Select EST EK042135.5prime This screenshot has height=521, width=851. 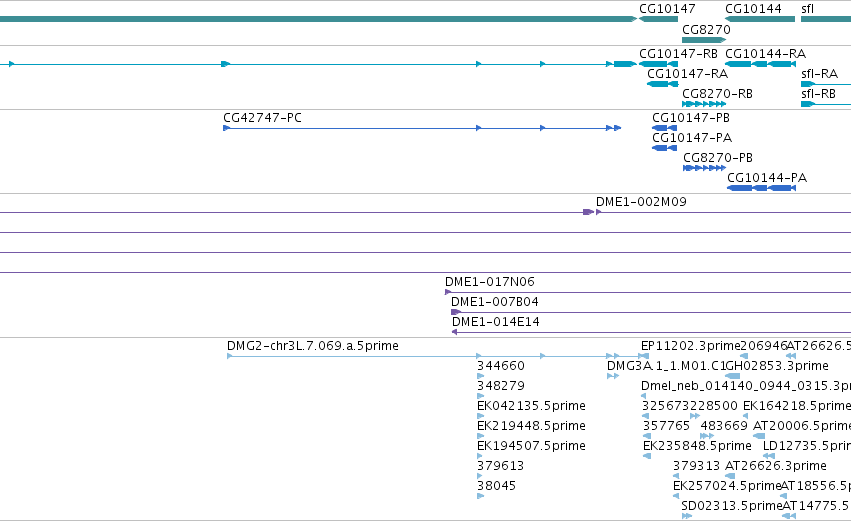(531, 406)
